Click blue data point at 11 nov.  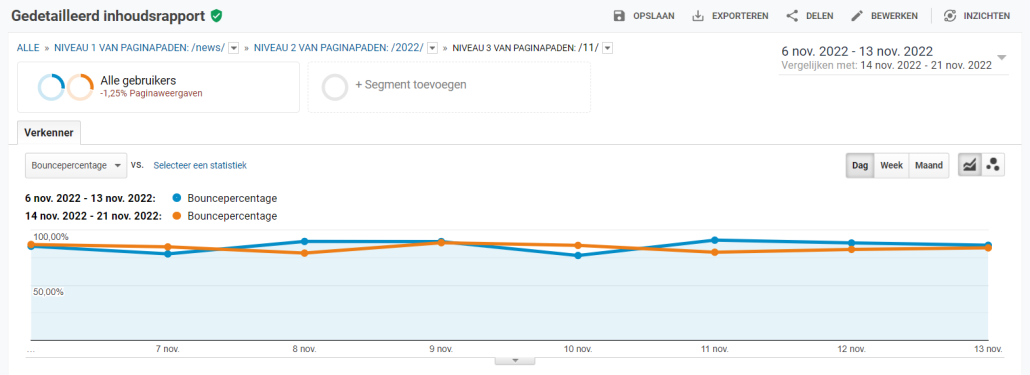point(715,240)
